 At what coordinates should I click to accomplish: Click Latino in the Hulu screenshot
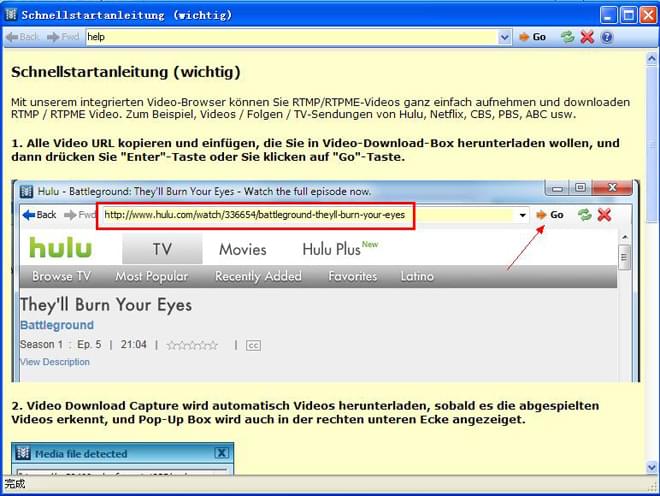coord(417,276)
